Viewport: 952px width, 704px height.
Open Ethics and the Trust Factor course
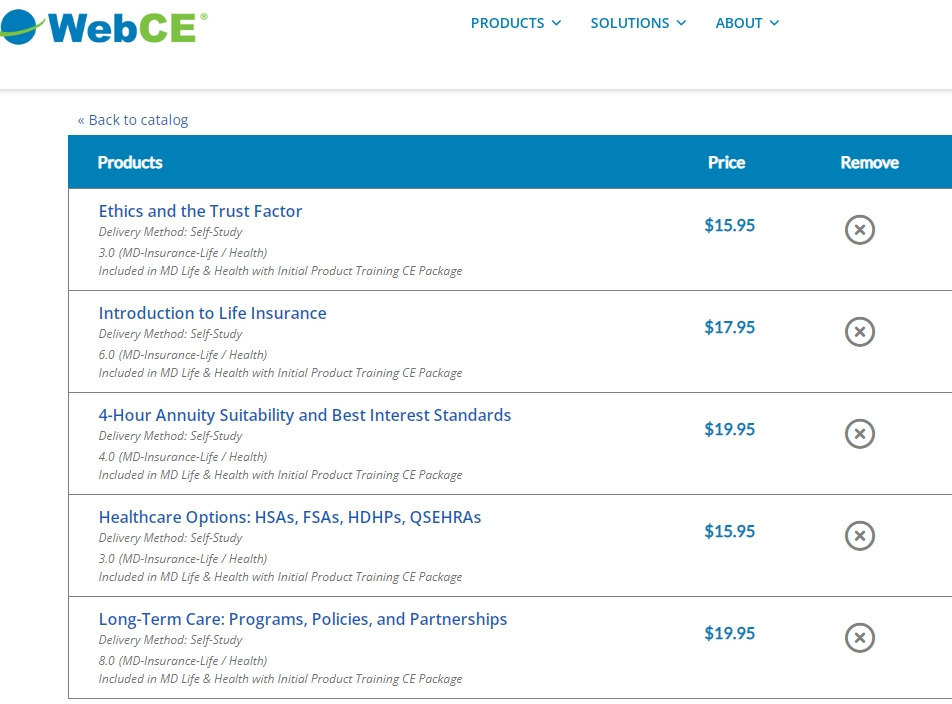click(200, 211)
